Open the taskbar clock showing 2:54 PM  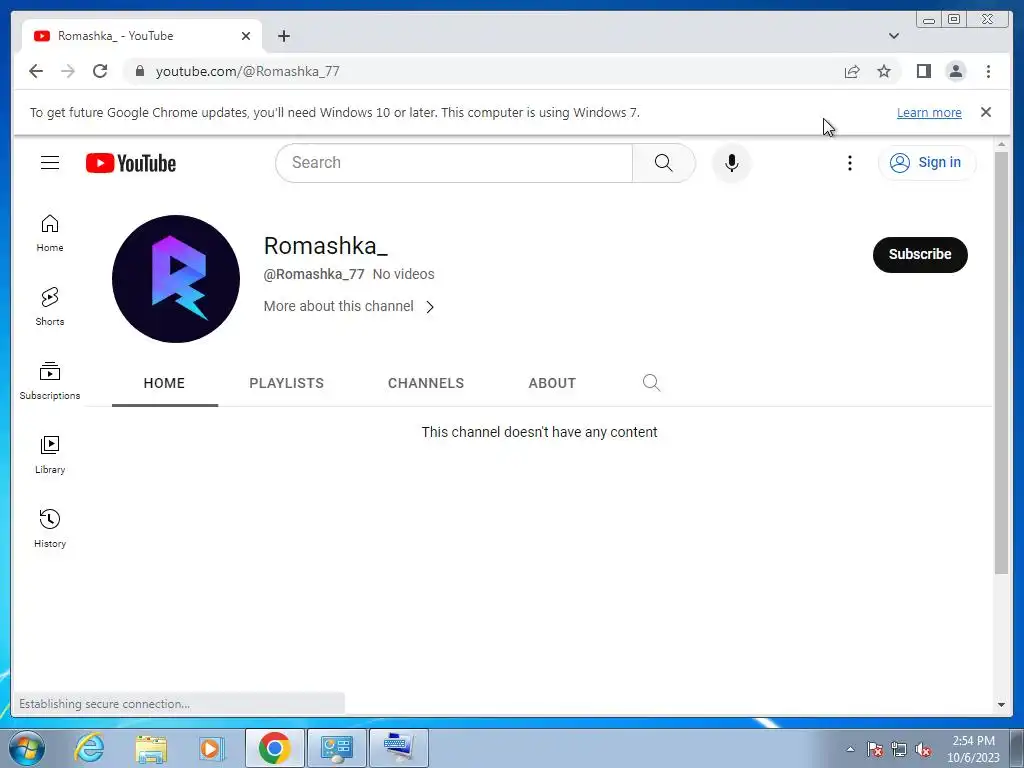coord(973,749)
